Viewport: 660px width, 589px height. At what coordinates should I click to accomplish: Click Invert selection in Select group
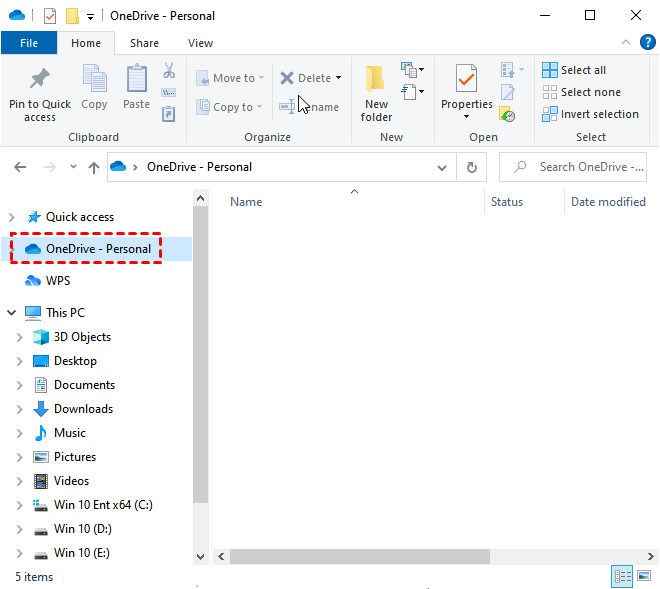coord(590,114)
